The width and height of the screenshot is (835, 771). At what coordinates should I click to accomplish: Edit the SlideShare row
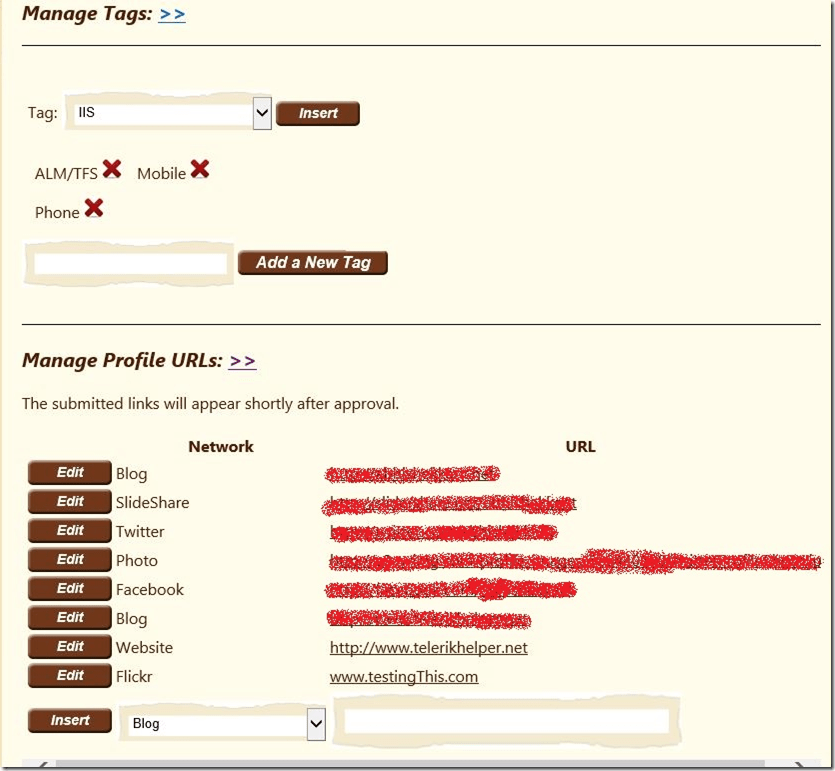(x=69, y=502)
